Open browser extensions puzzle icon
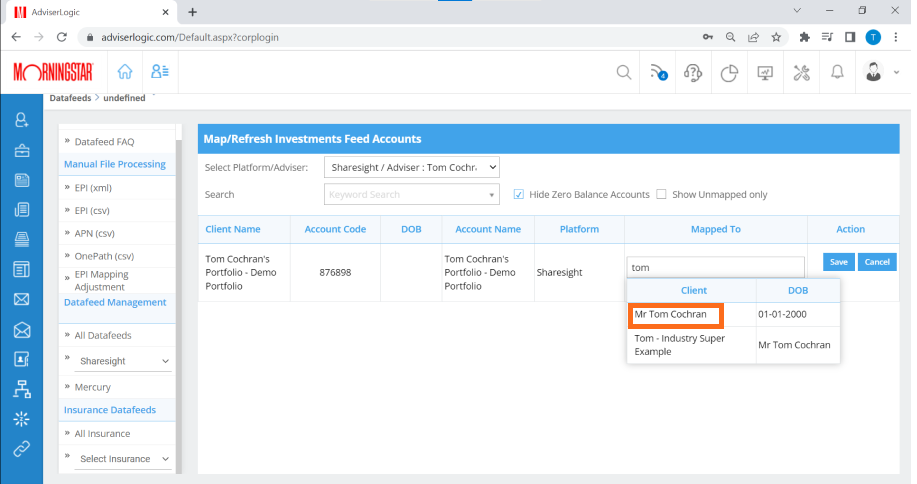The width and height of the screenshot is (917, 484). (804, 37)
